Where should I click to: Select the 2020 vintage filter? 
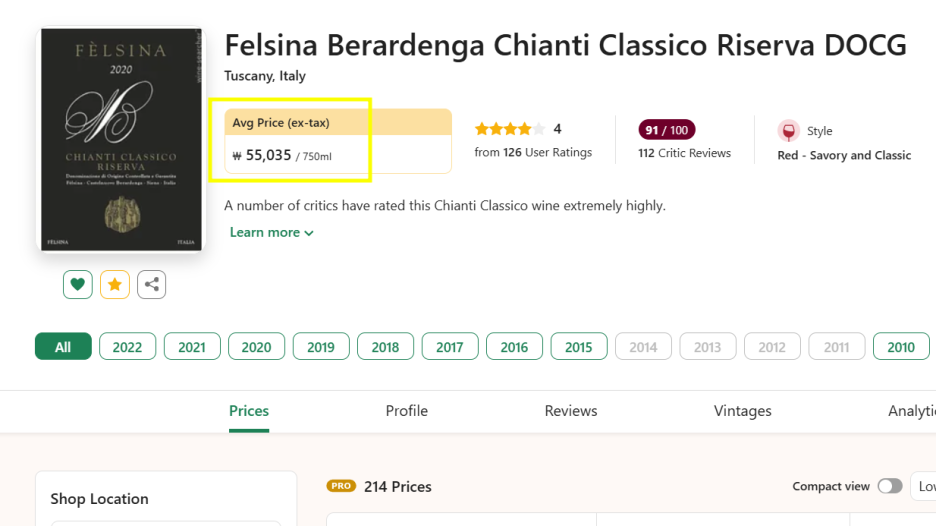click(x=256, y=346)
